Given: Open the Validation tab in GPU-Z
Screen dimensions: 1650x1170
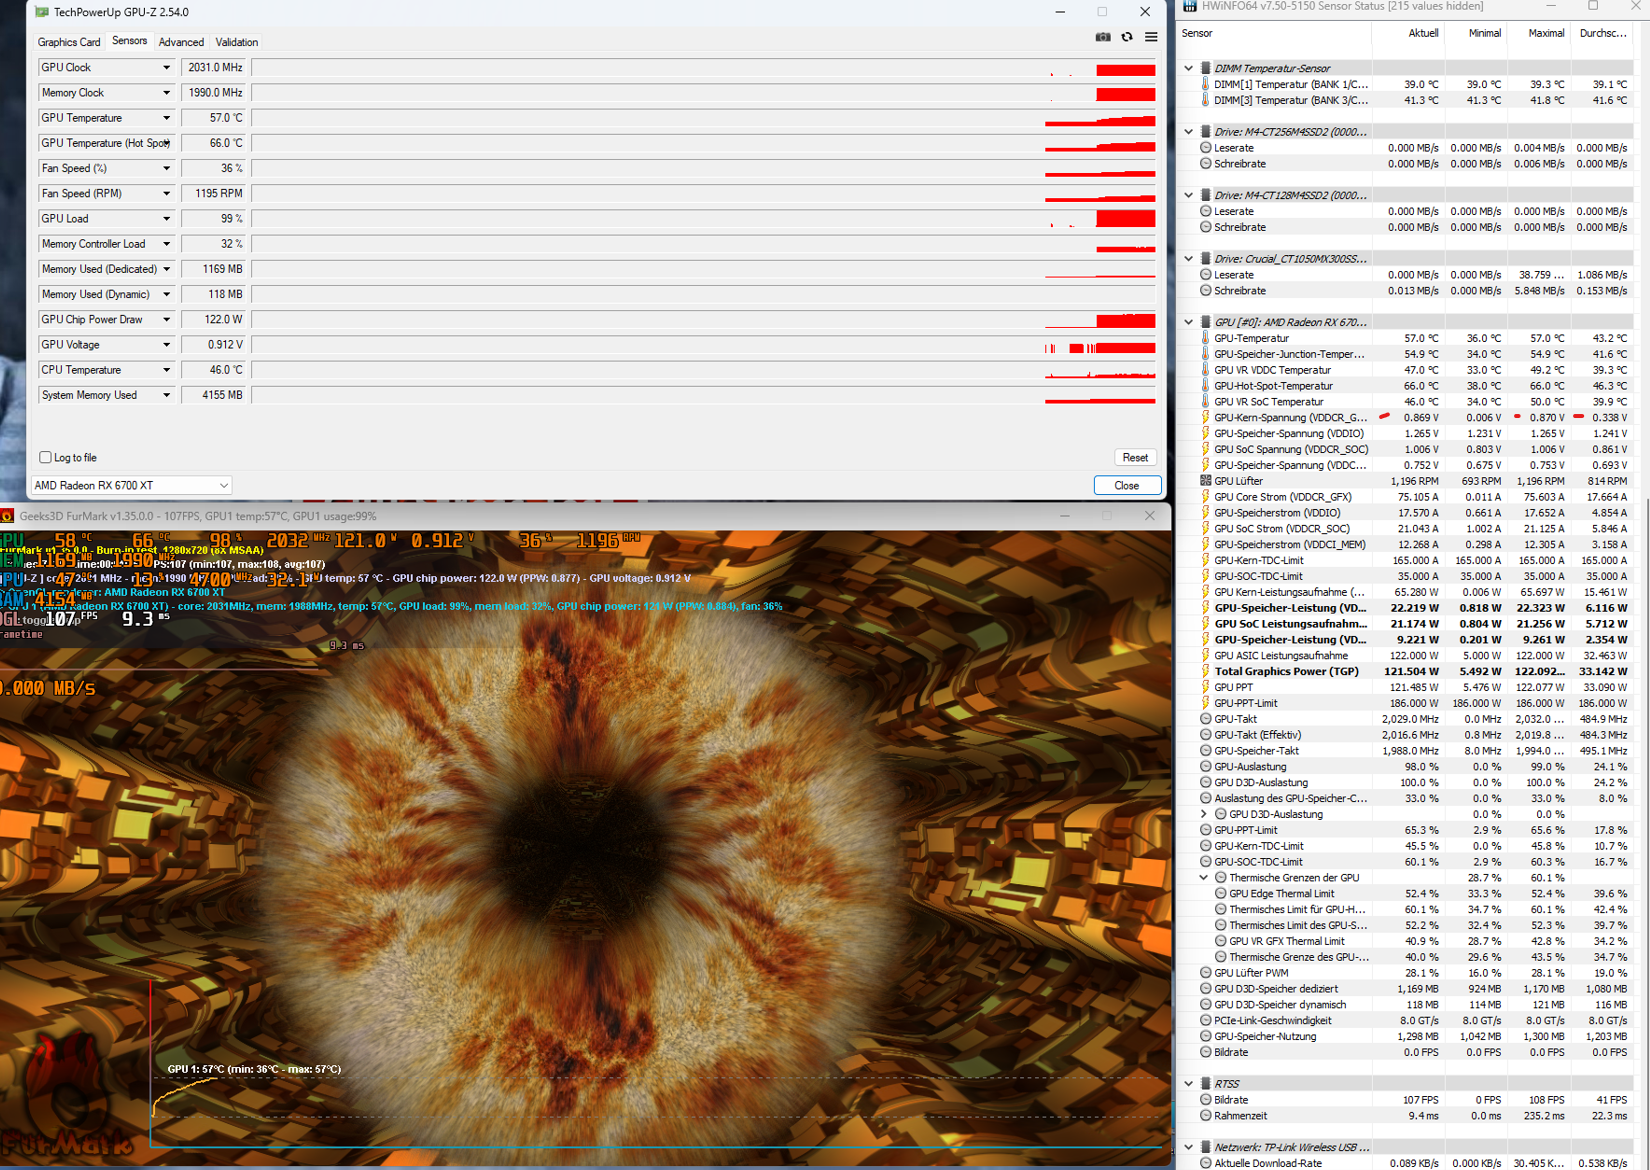Looking at the screenshot, I should [237, 42].
